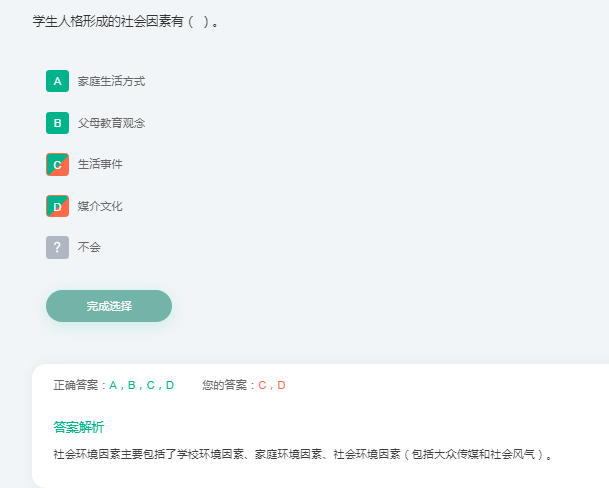The image size is (609, 488).
Task: Toggle option D letter badge
Action: [57, 206]
